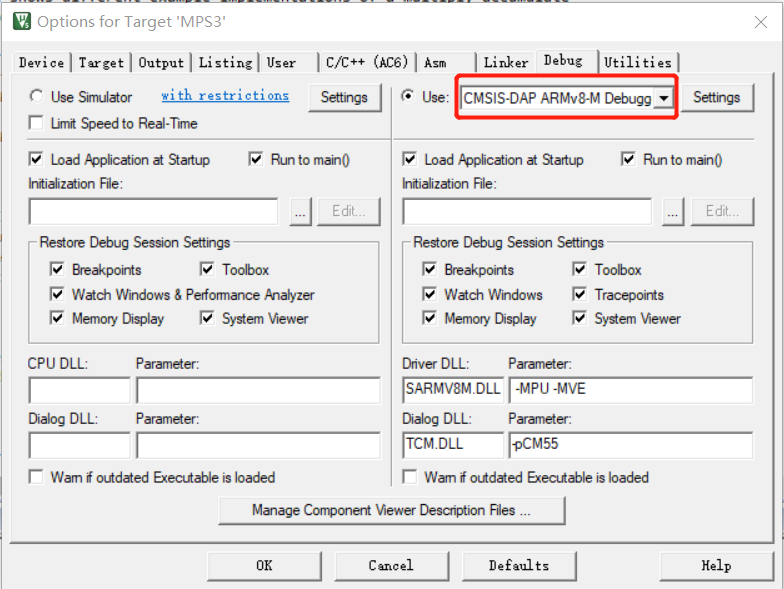Screen dimensions: 784x589
Task: Open the C/C++ (AC6) tab
Action: (x=367, y=63)
